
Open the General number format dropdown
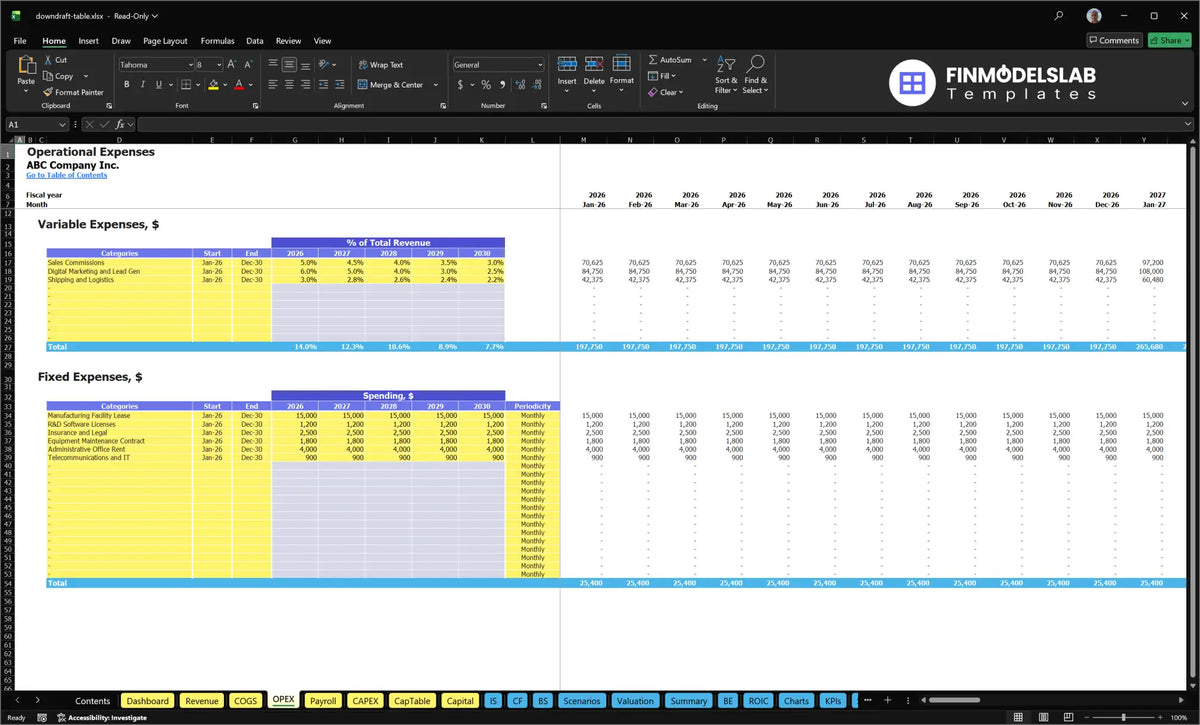(x=539, y=64)
